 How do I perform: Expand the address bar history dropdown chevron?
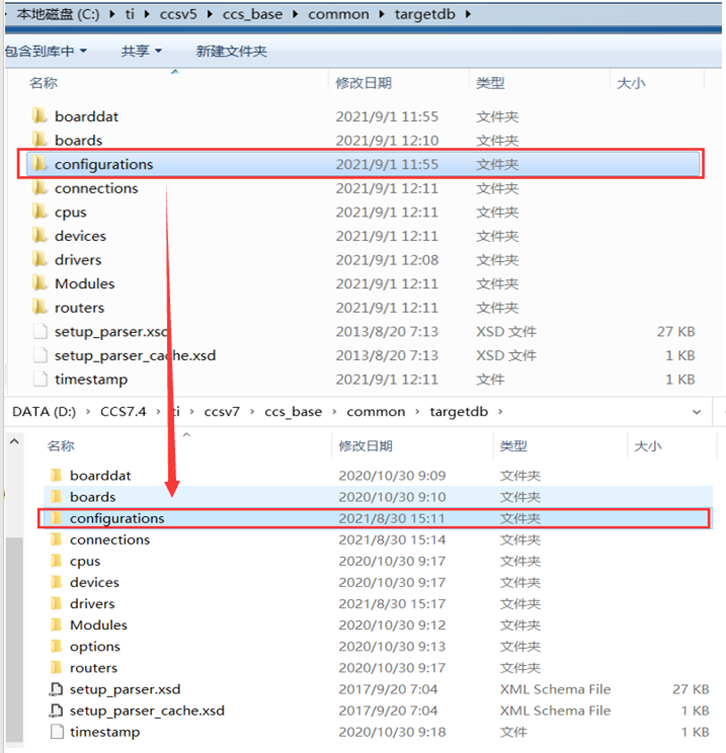[697, 412]
